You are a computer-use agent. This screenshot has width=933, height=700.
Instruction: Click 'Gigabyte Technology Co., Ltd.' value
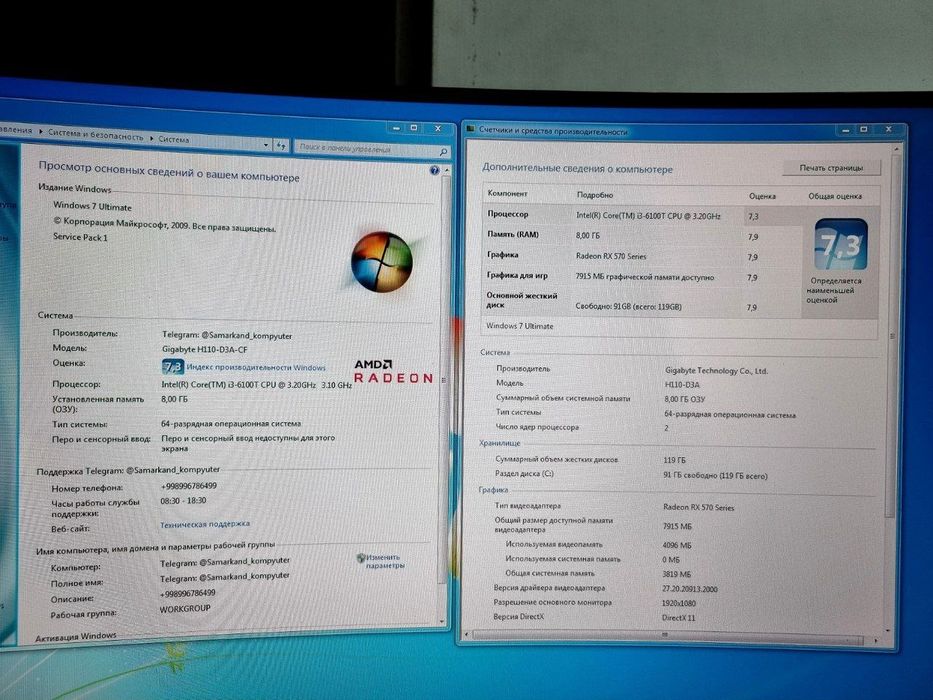click(x=716, y=370)
